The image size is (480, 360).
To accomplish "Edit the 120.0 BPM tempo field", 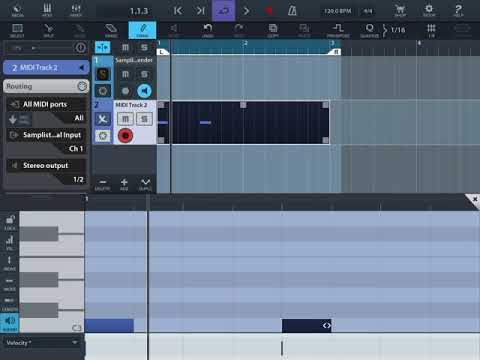I will click(x=337, y=11).
